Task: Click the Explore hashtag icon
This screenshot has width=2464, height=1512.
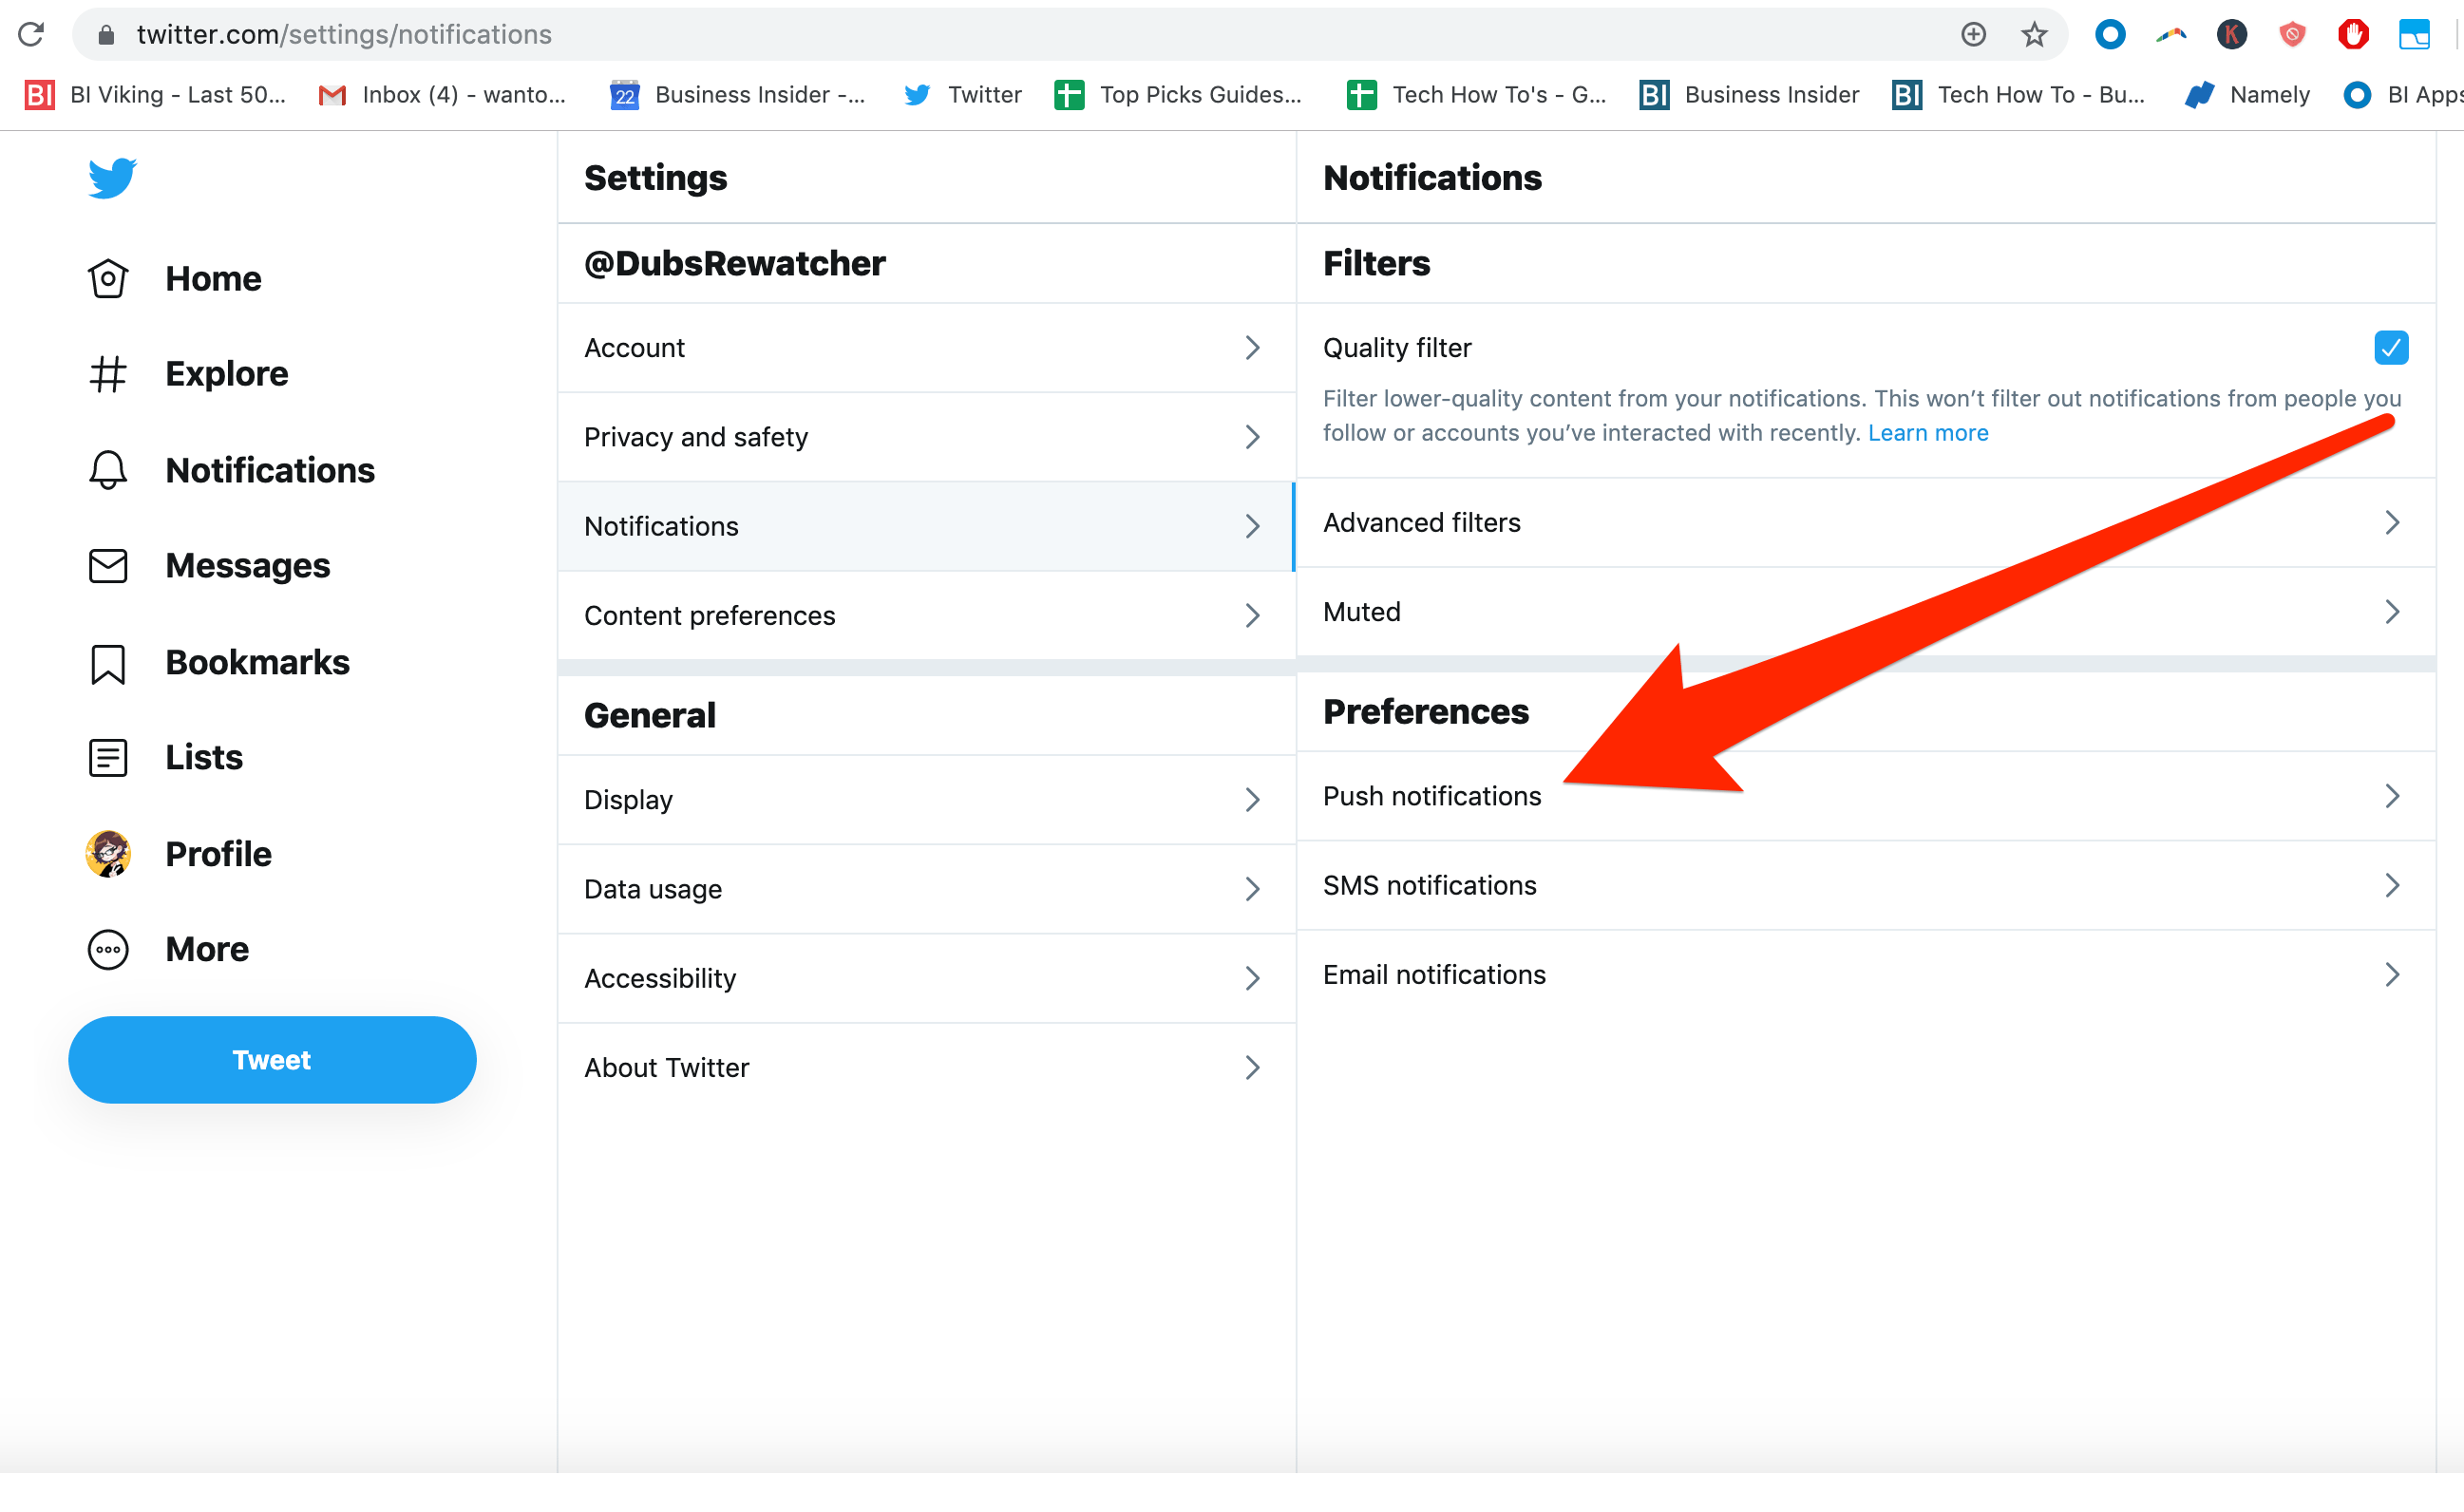Action: point(108,374)
